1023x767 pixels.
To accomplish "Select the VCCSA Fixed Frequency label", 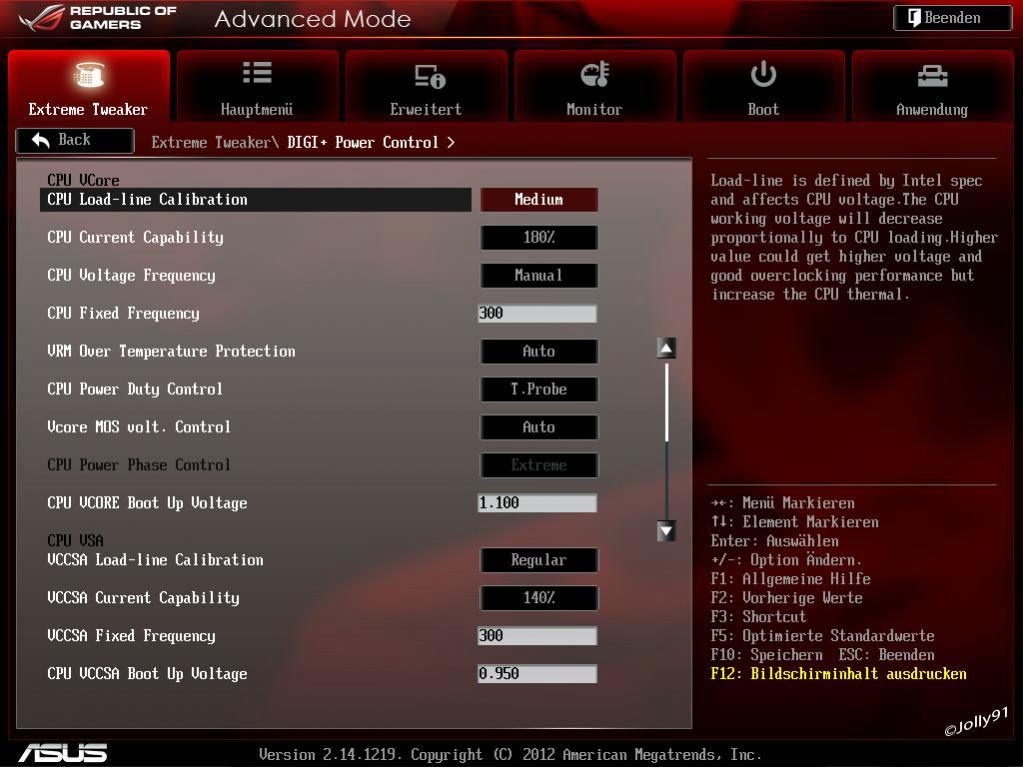I will [131, 636].
